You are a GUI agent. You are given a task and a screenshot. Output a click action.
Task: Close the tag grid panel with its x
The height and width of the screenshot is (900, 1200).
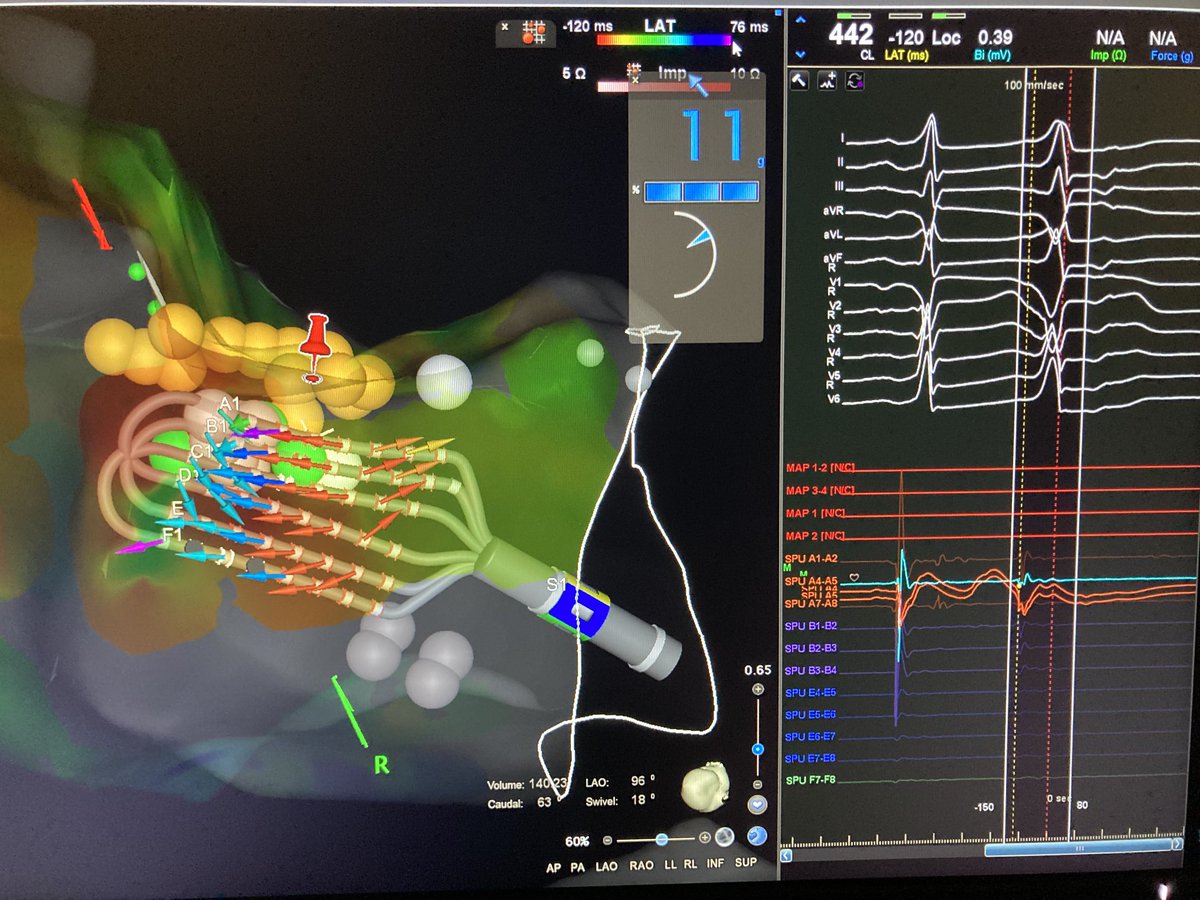tap(506, 27)
